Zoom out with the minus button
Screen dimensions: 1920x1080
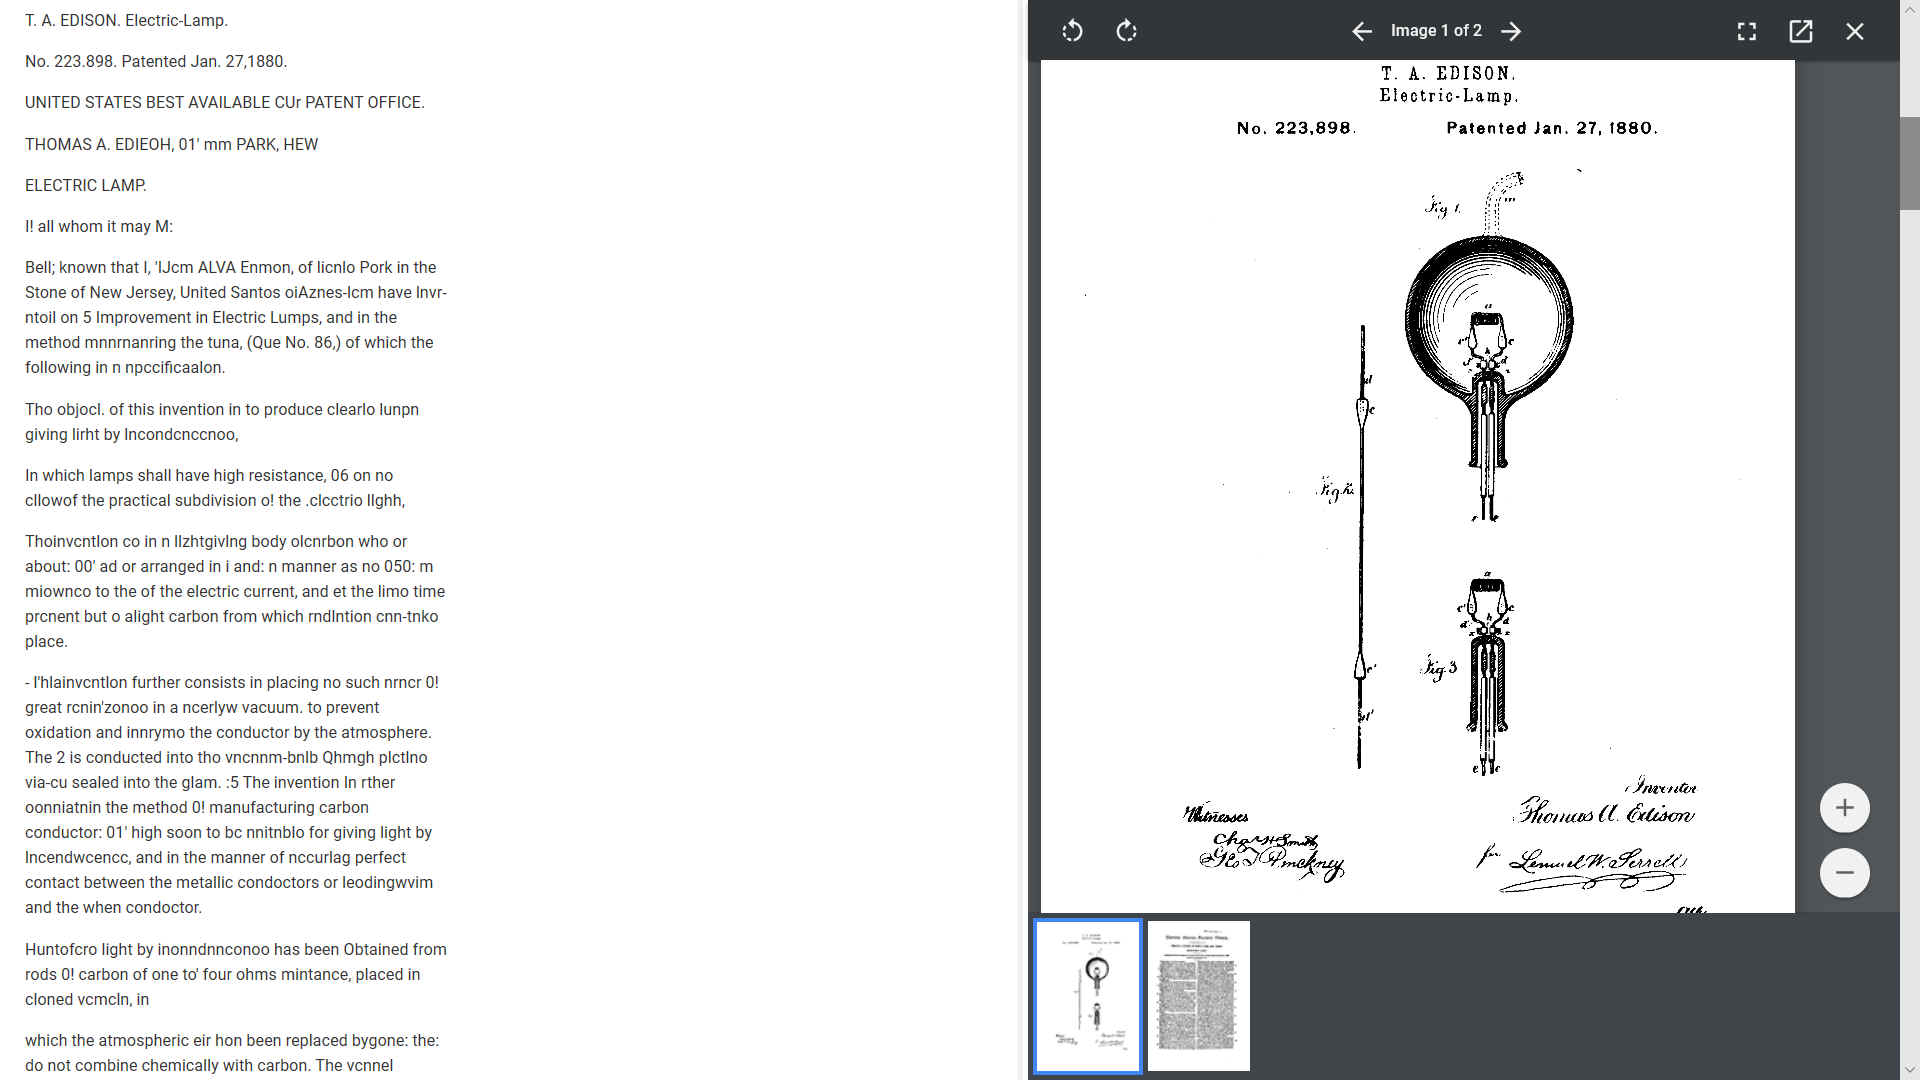pyautogui.click(x=1845, y=873)
